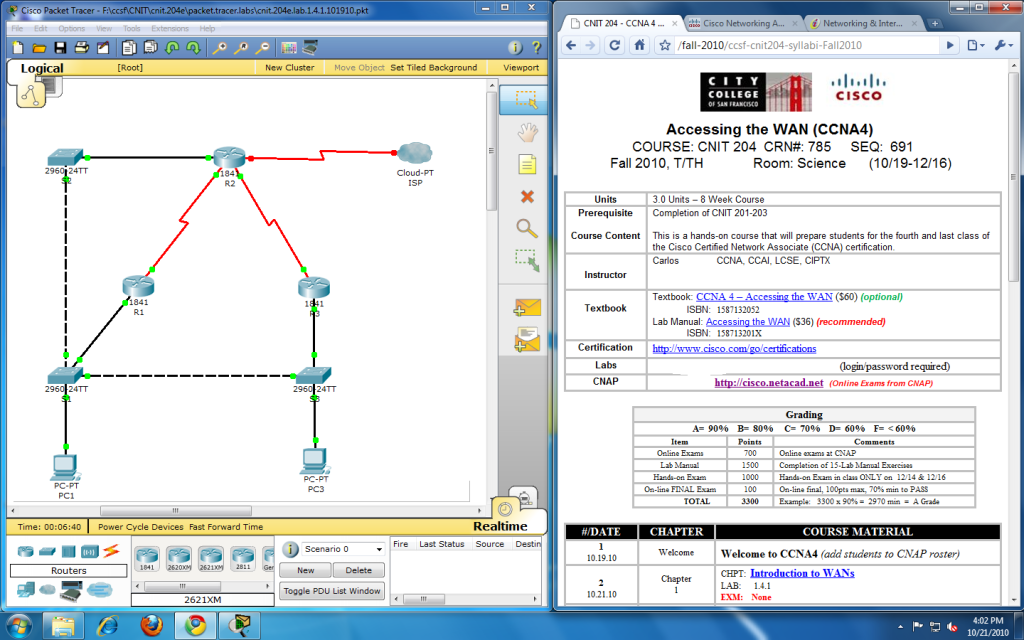This screenshot has height=640, width=1024.
Task: Select the End Devices category
Action: pyautogui.click(x=25, y=590)
